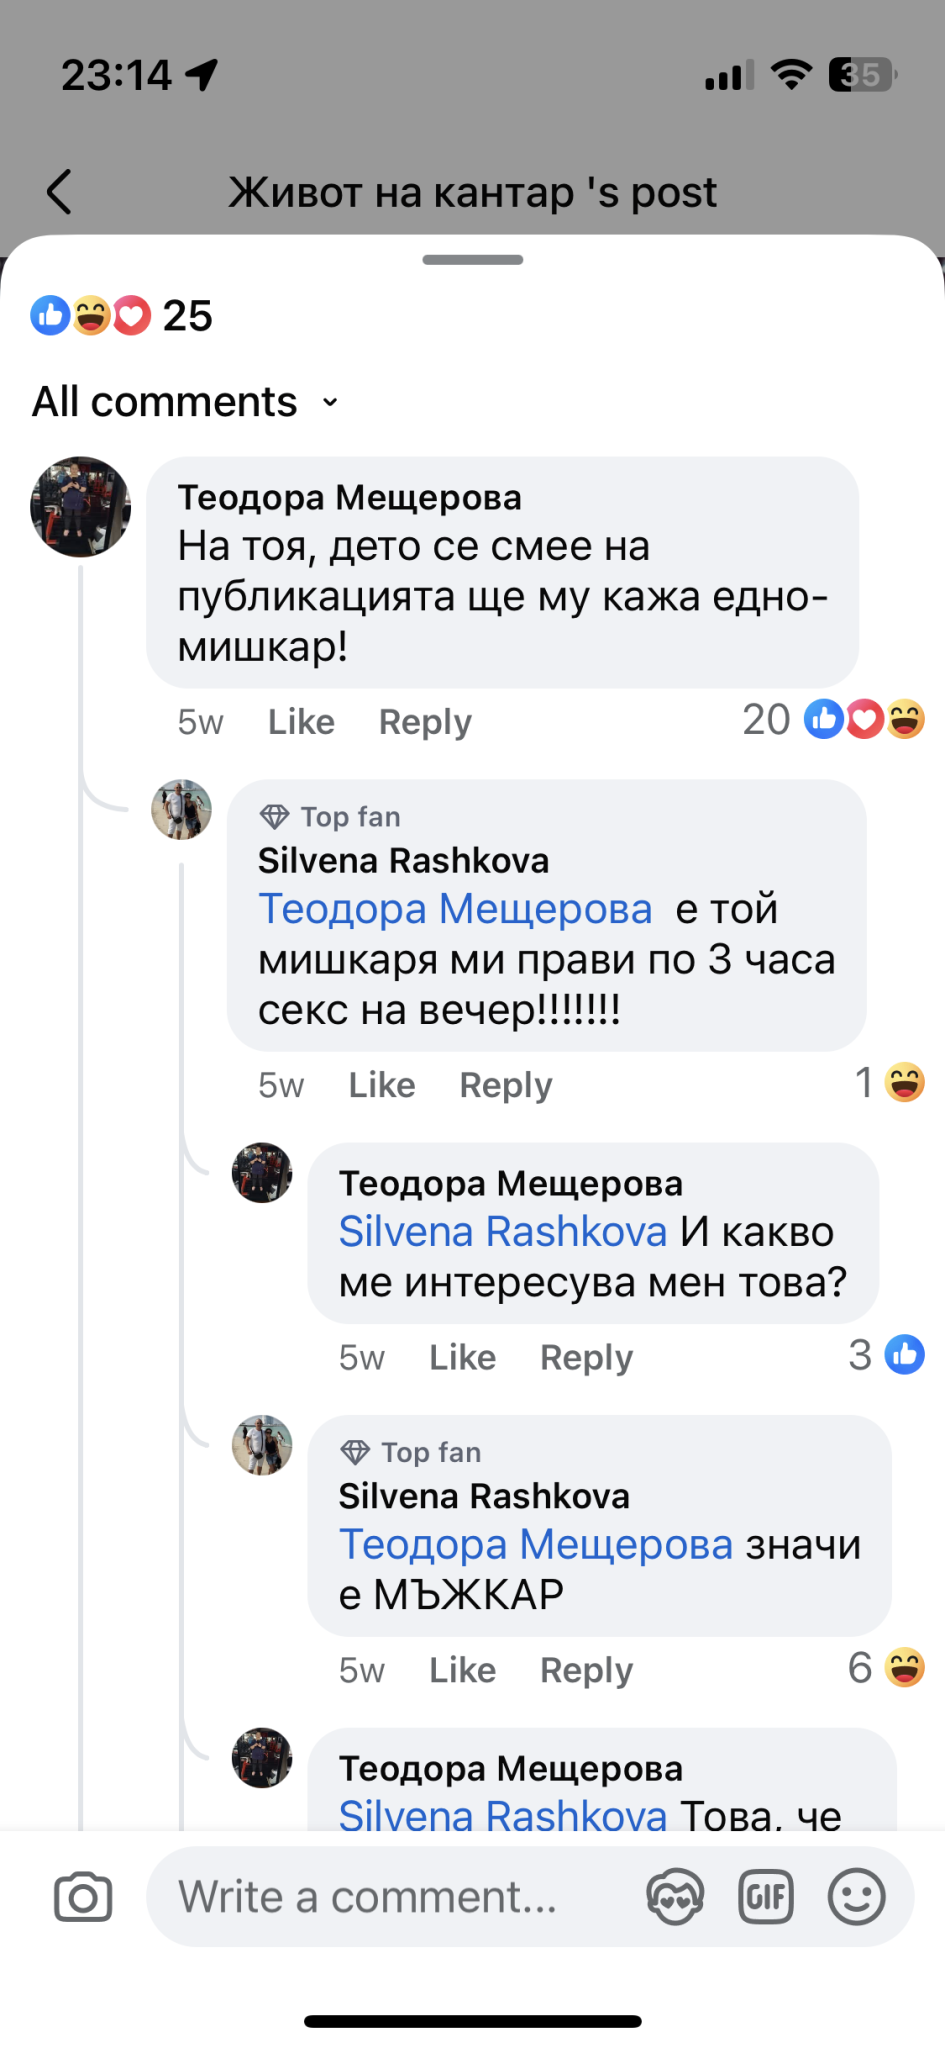The height and width of the screenshot is (2048, 945).
Task: Reply to Silvena's 'значи е МЪЖКАР' comment
Action: coord(586,1670)
